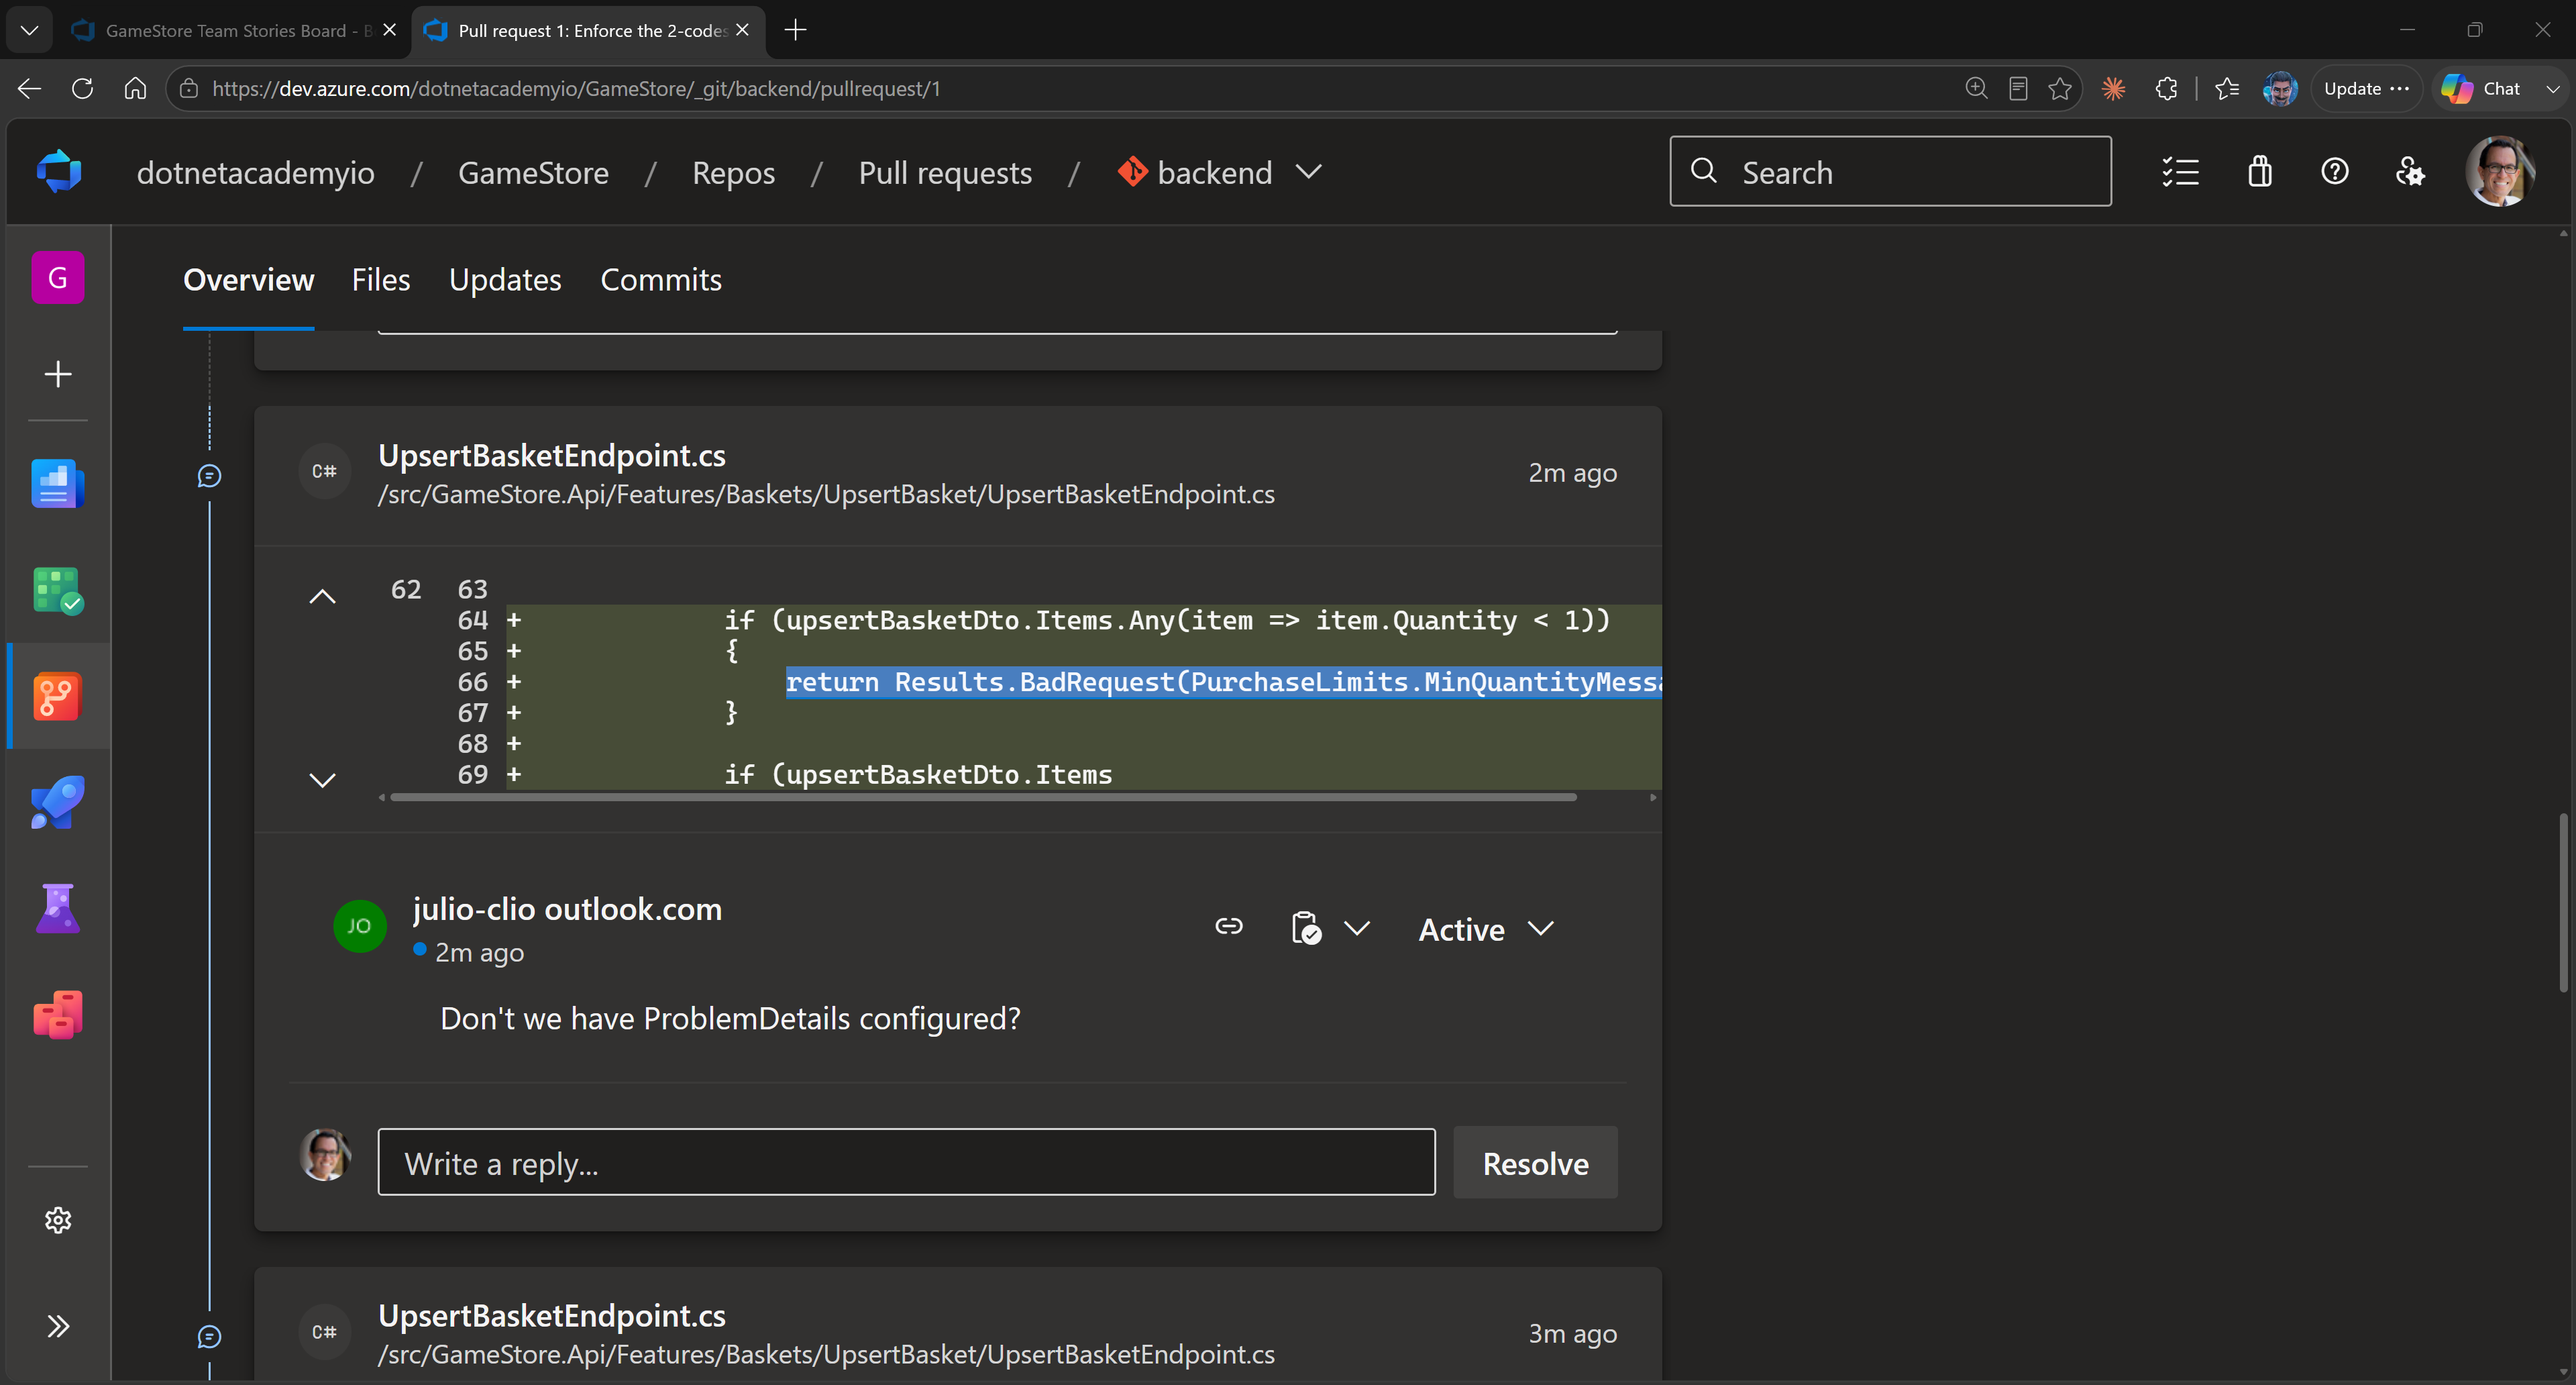Screen dimensions: 2576x1385
Task: Copy link to julio-clio's comment
Action: click(x=1229, y=927)
